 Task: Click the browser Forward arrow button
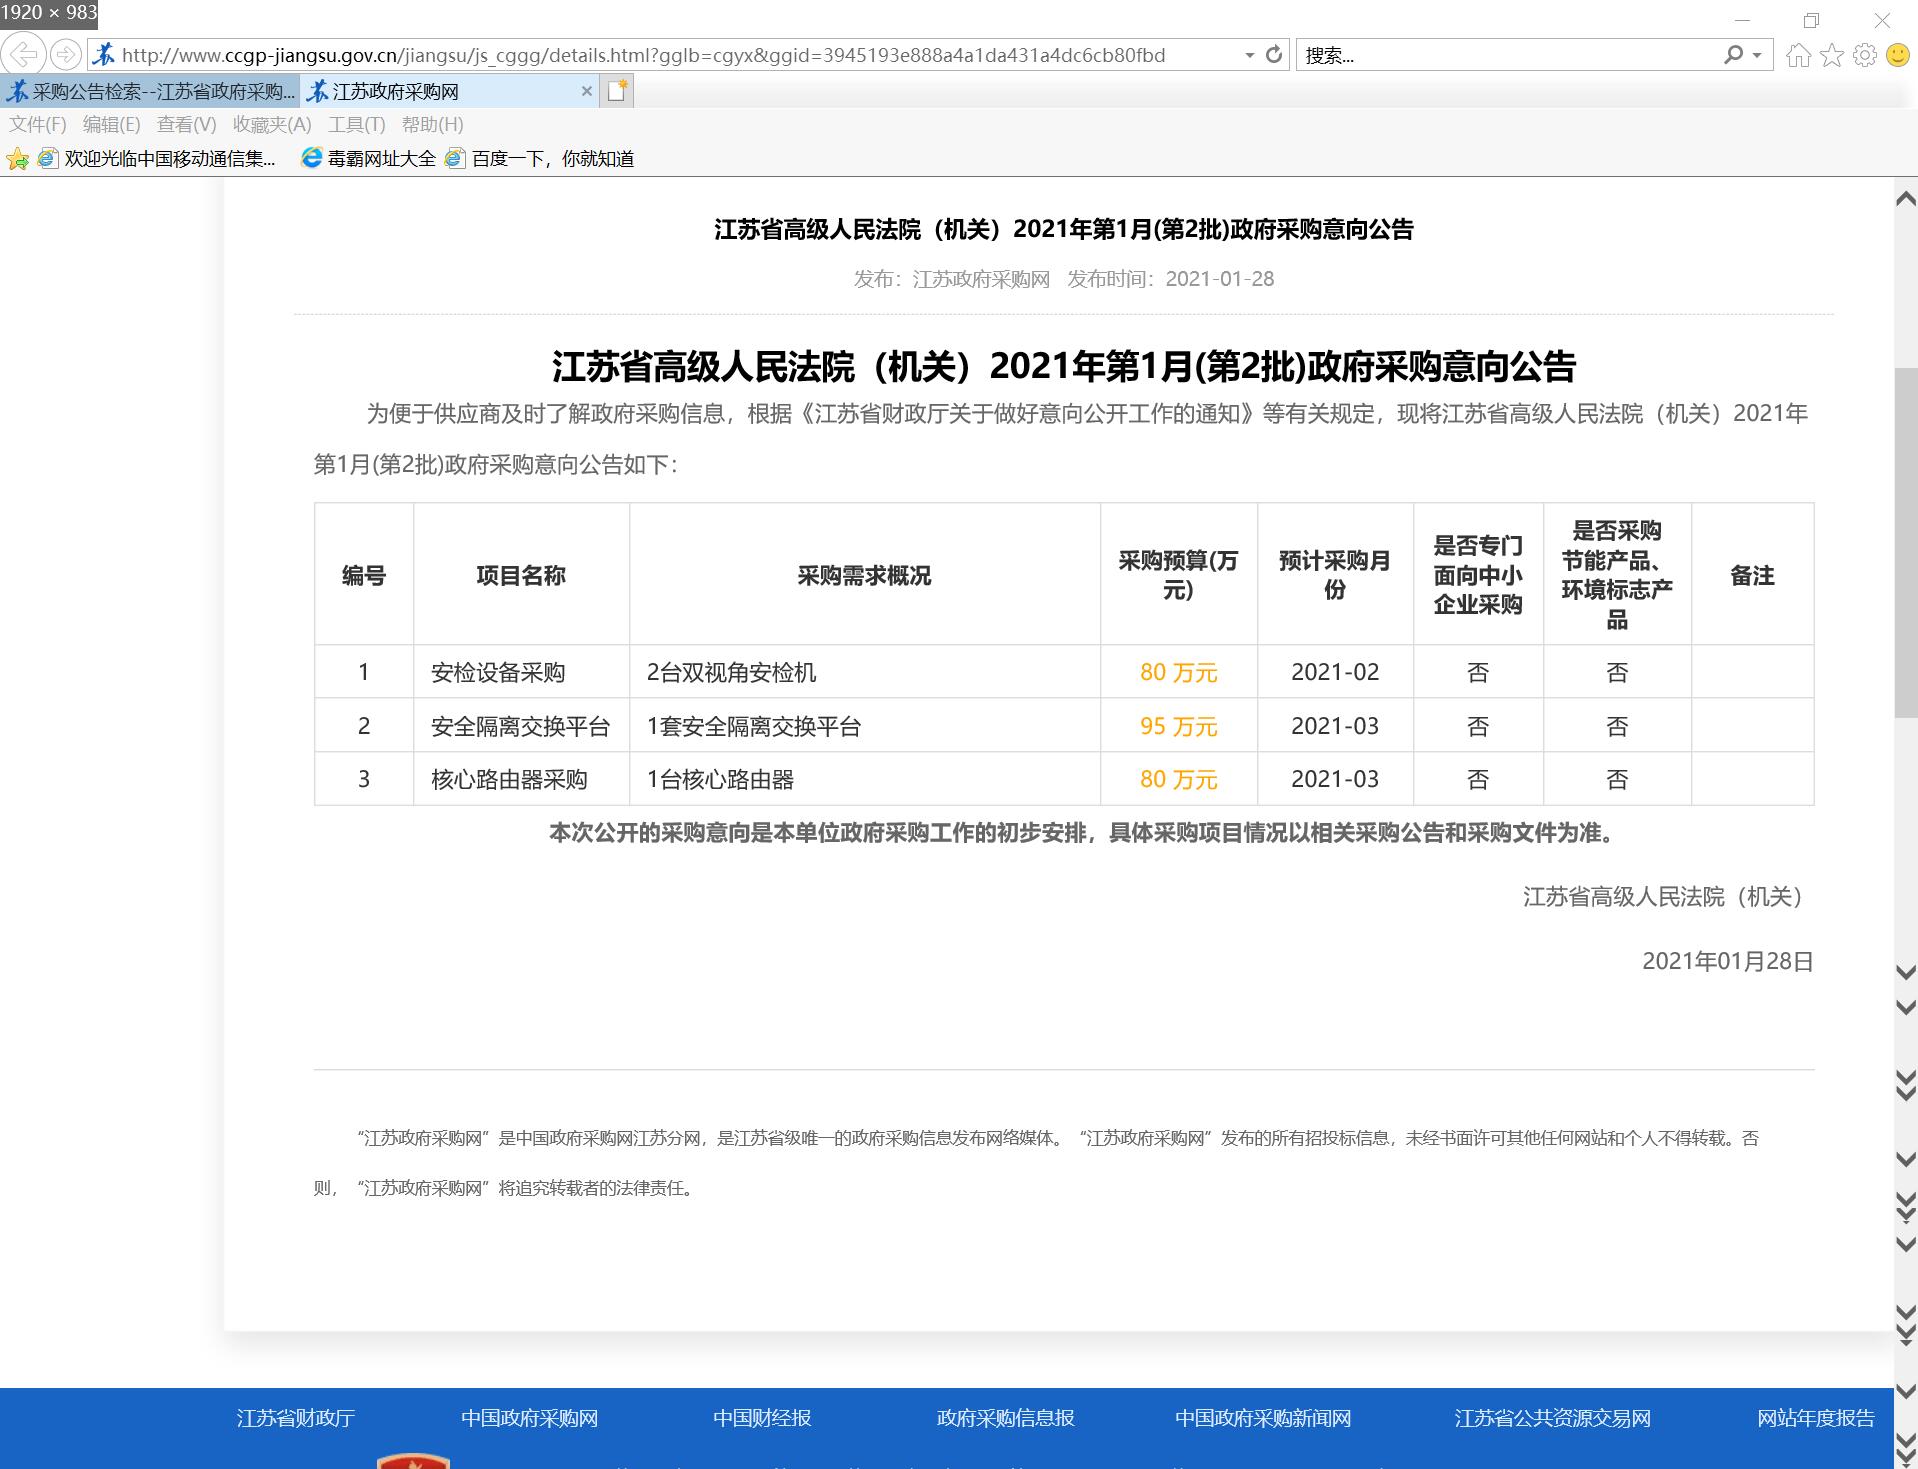[x=65, y=54]
